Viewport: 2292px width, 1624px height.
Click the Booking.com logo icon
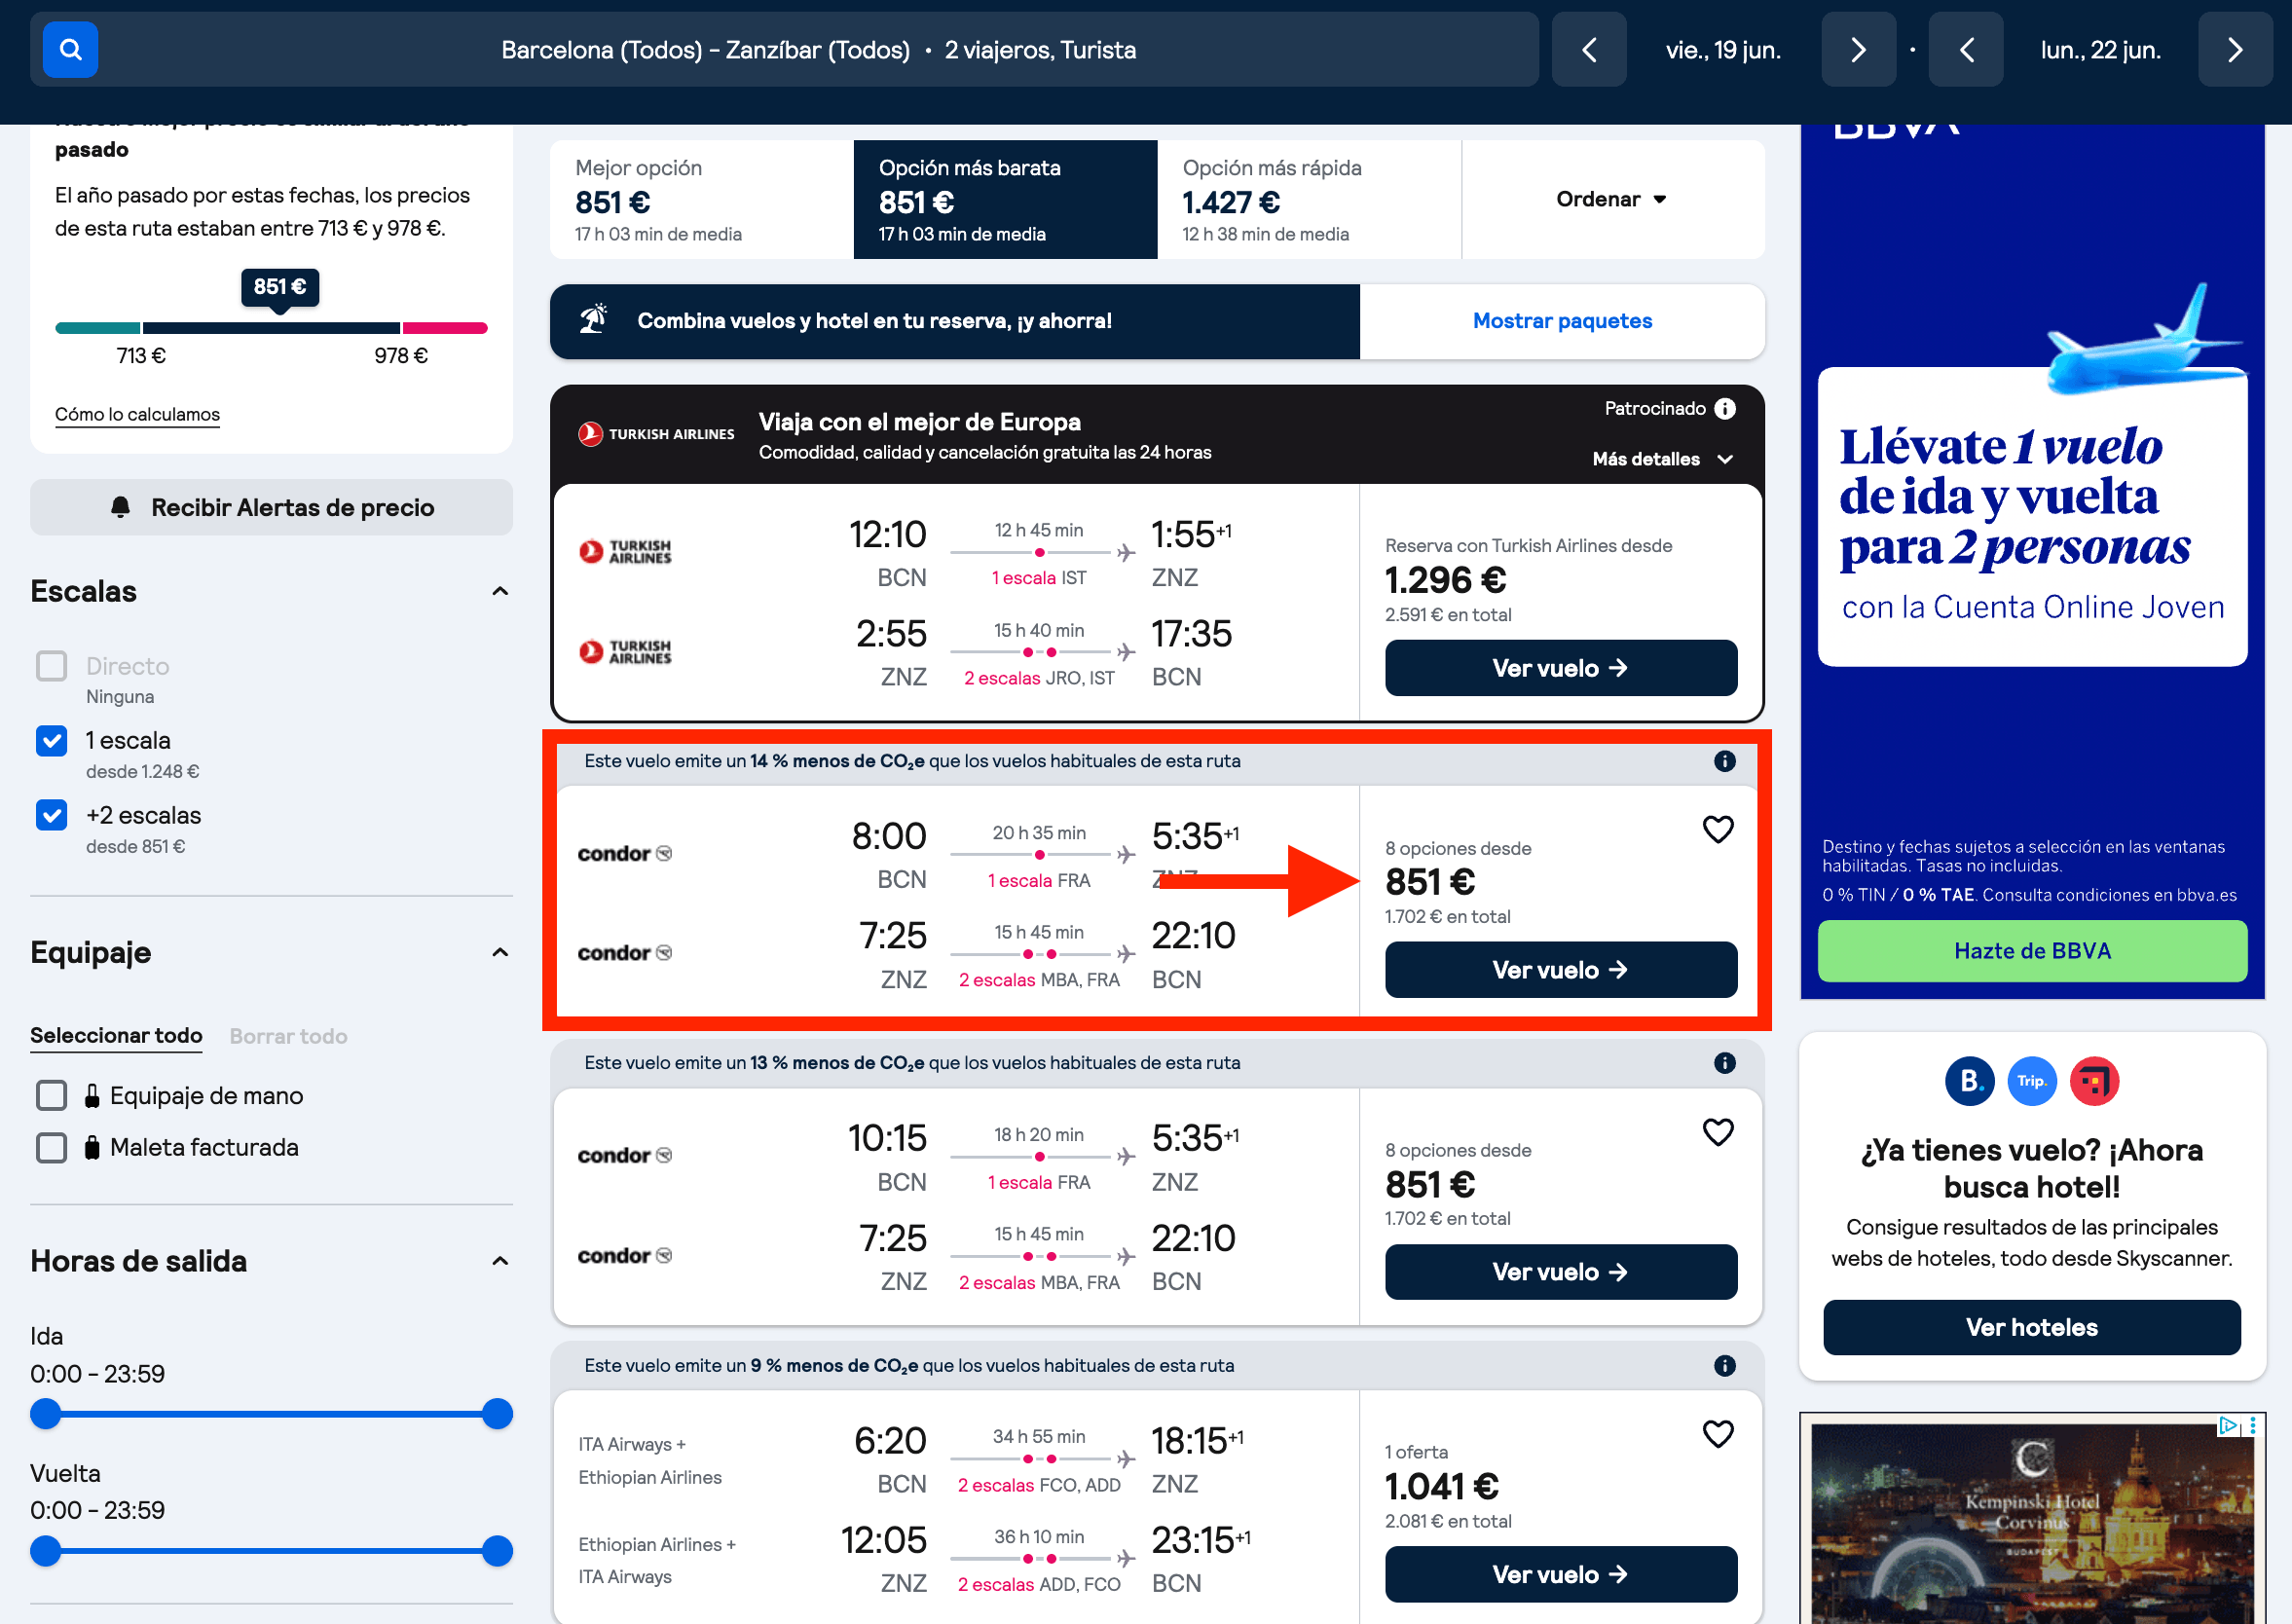pyautogui.click(x=1969, y=1081)
